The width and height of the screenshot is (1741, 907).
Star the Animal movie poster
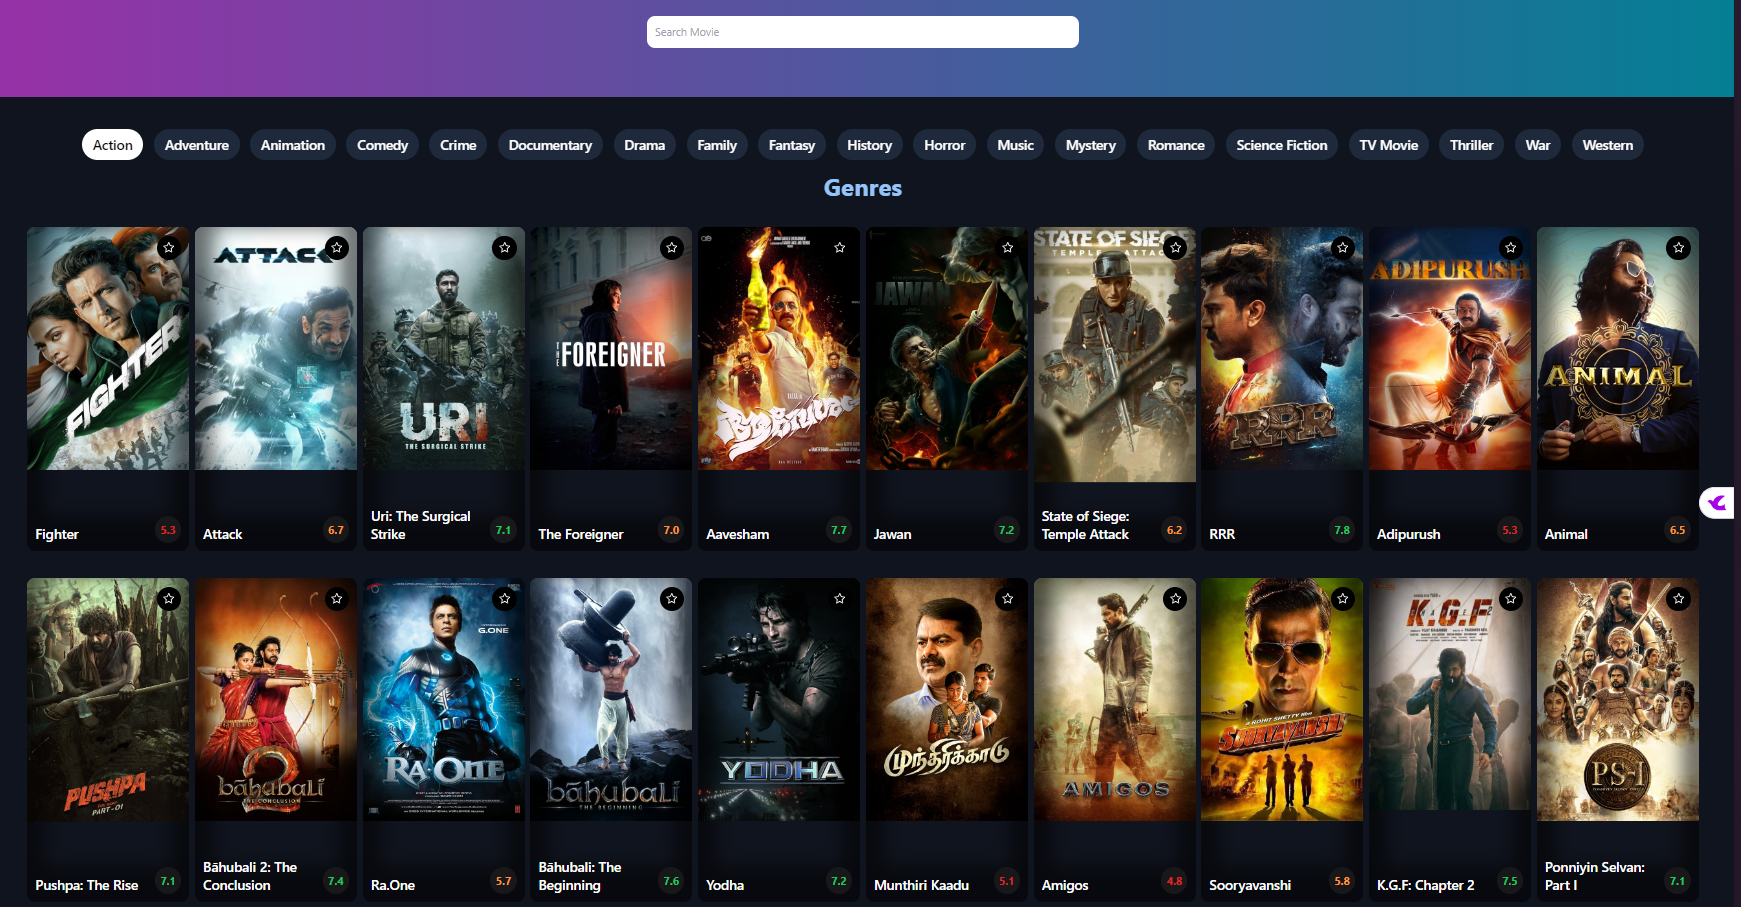coord(1679,247)
